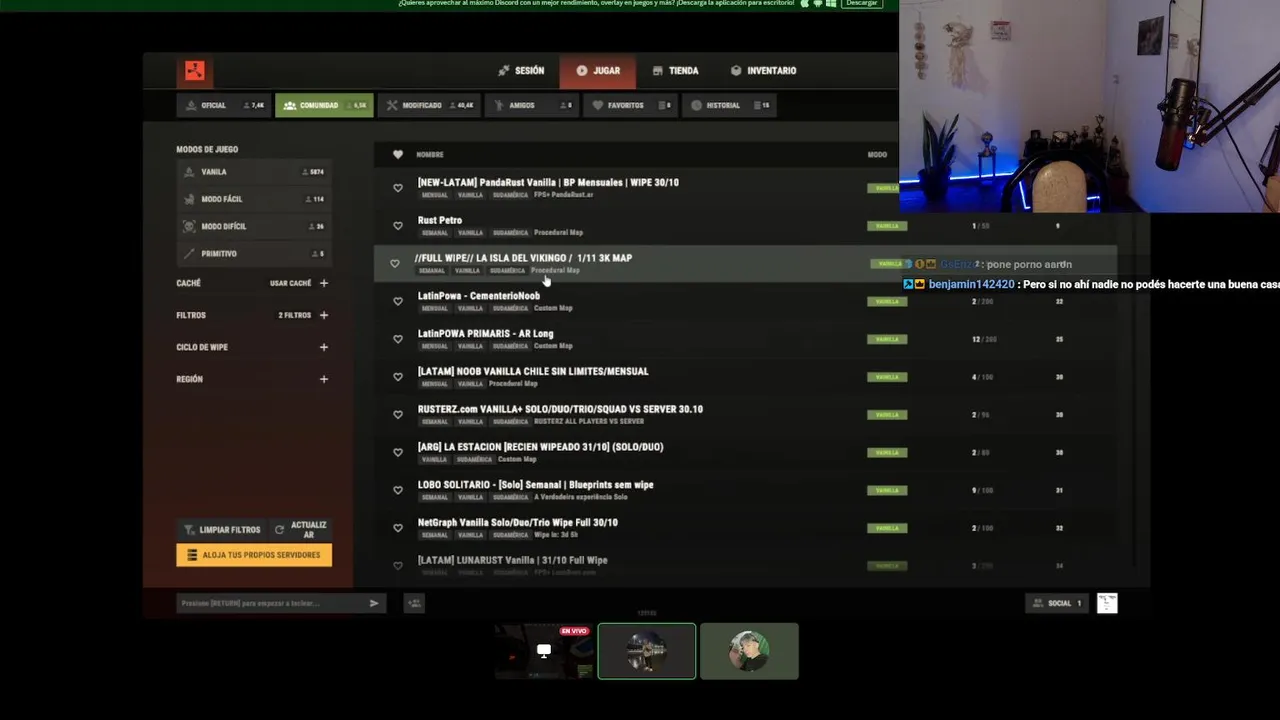Viewport: 1280px width, 720px height.
Task: Click the Descargar button in Discord banner
Action: click(x=861, y=4)
